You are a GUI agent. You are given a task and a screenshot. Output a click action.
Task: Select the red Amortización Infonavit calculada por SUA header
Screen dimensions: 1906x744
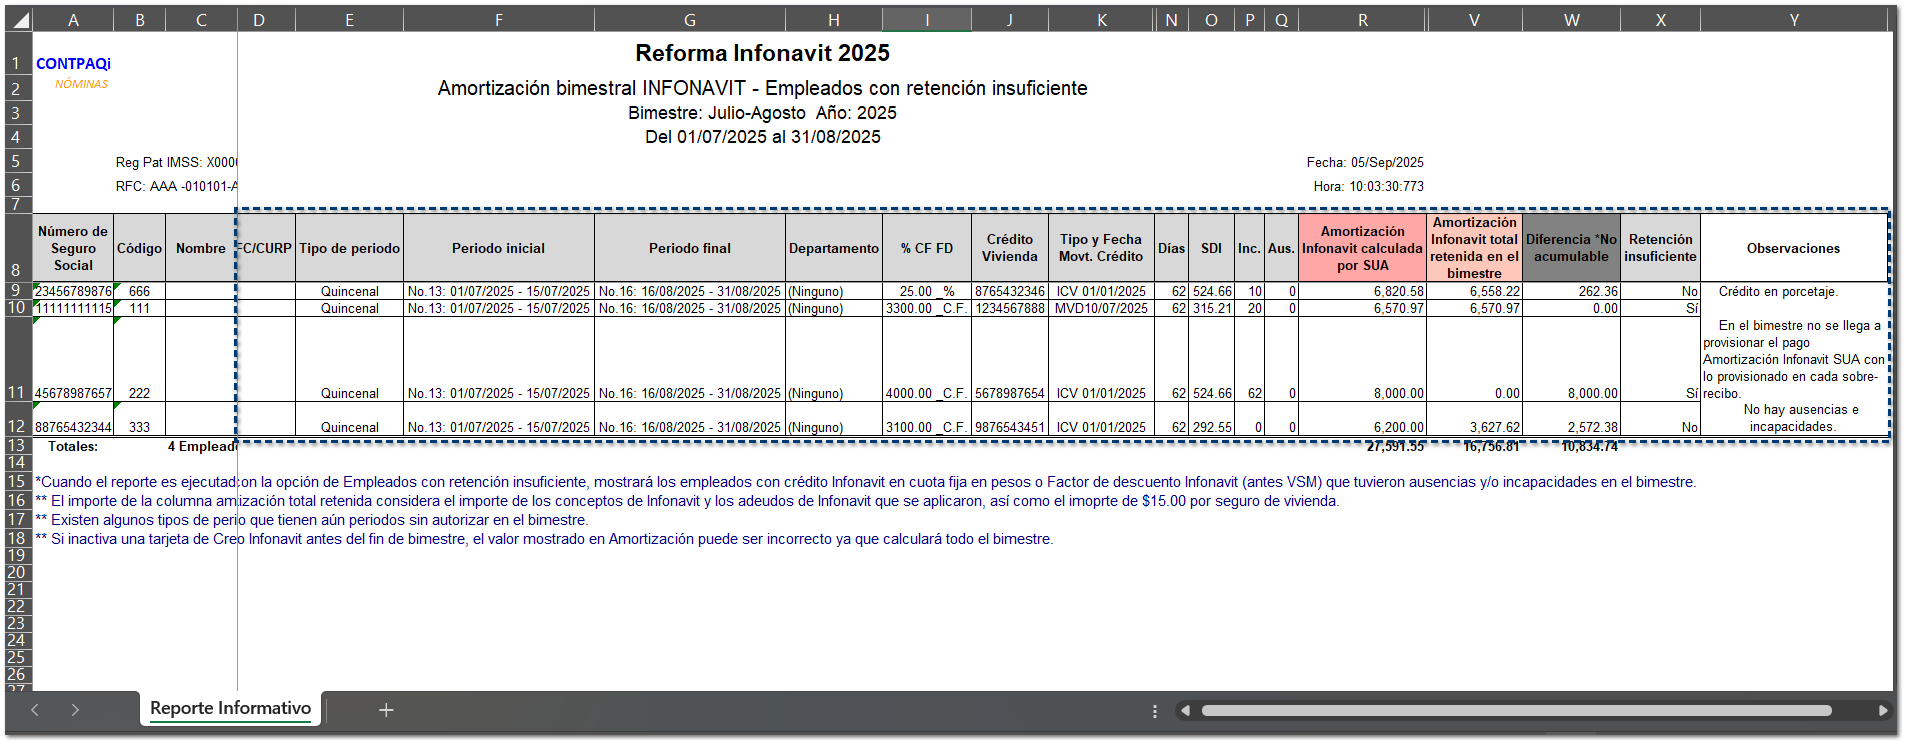[x=1362, y=248]
